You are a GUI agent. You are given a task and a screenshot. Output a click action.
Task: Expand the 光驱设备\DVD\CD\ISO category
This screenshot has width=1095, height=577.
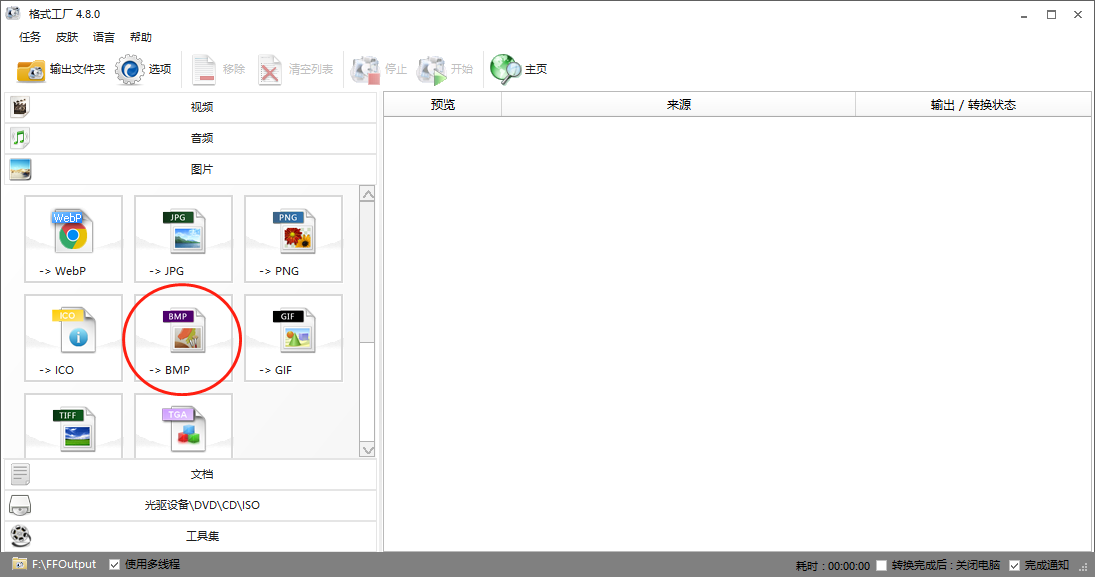tap(191, 505)
